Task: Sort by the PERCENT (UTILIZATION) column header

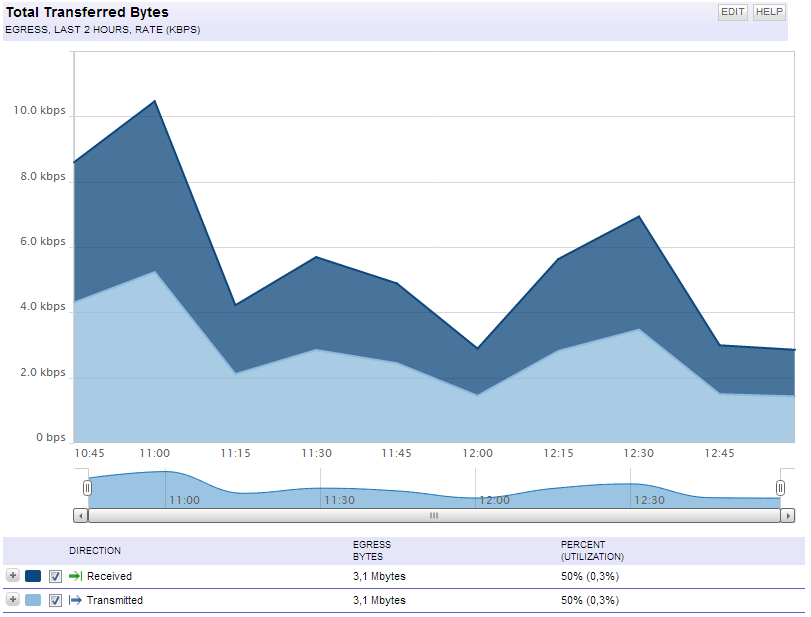Action: tap(592, 551)
